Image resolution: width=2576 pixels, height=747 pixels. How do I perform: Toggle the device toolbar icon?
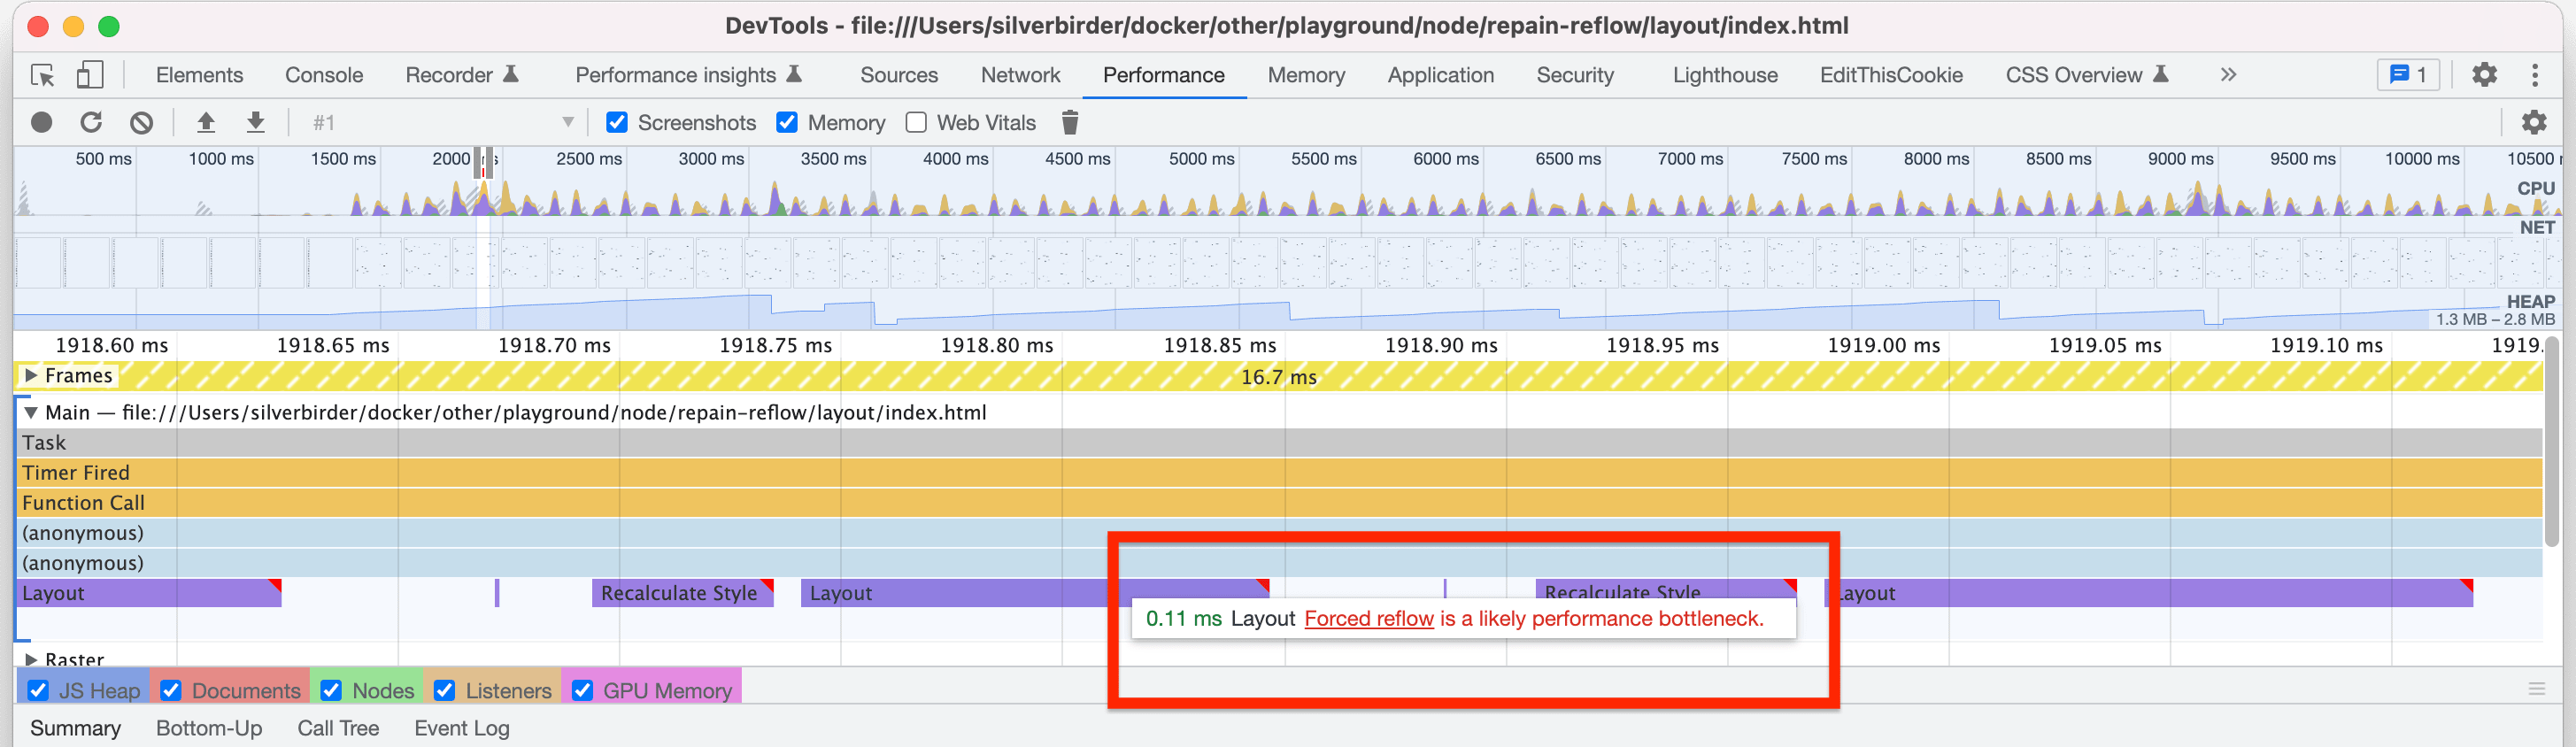[x=90, y=75]
